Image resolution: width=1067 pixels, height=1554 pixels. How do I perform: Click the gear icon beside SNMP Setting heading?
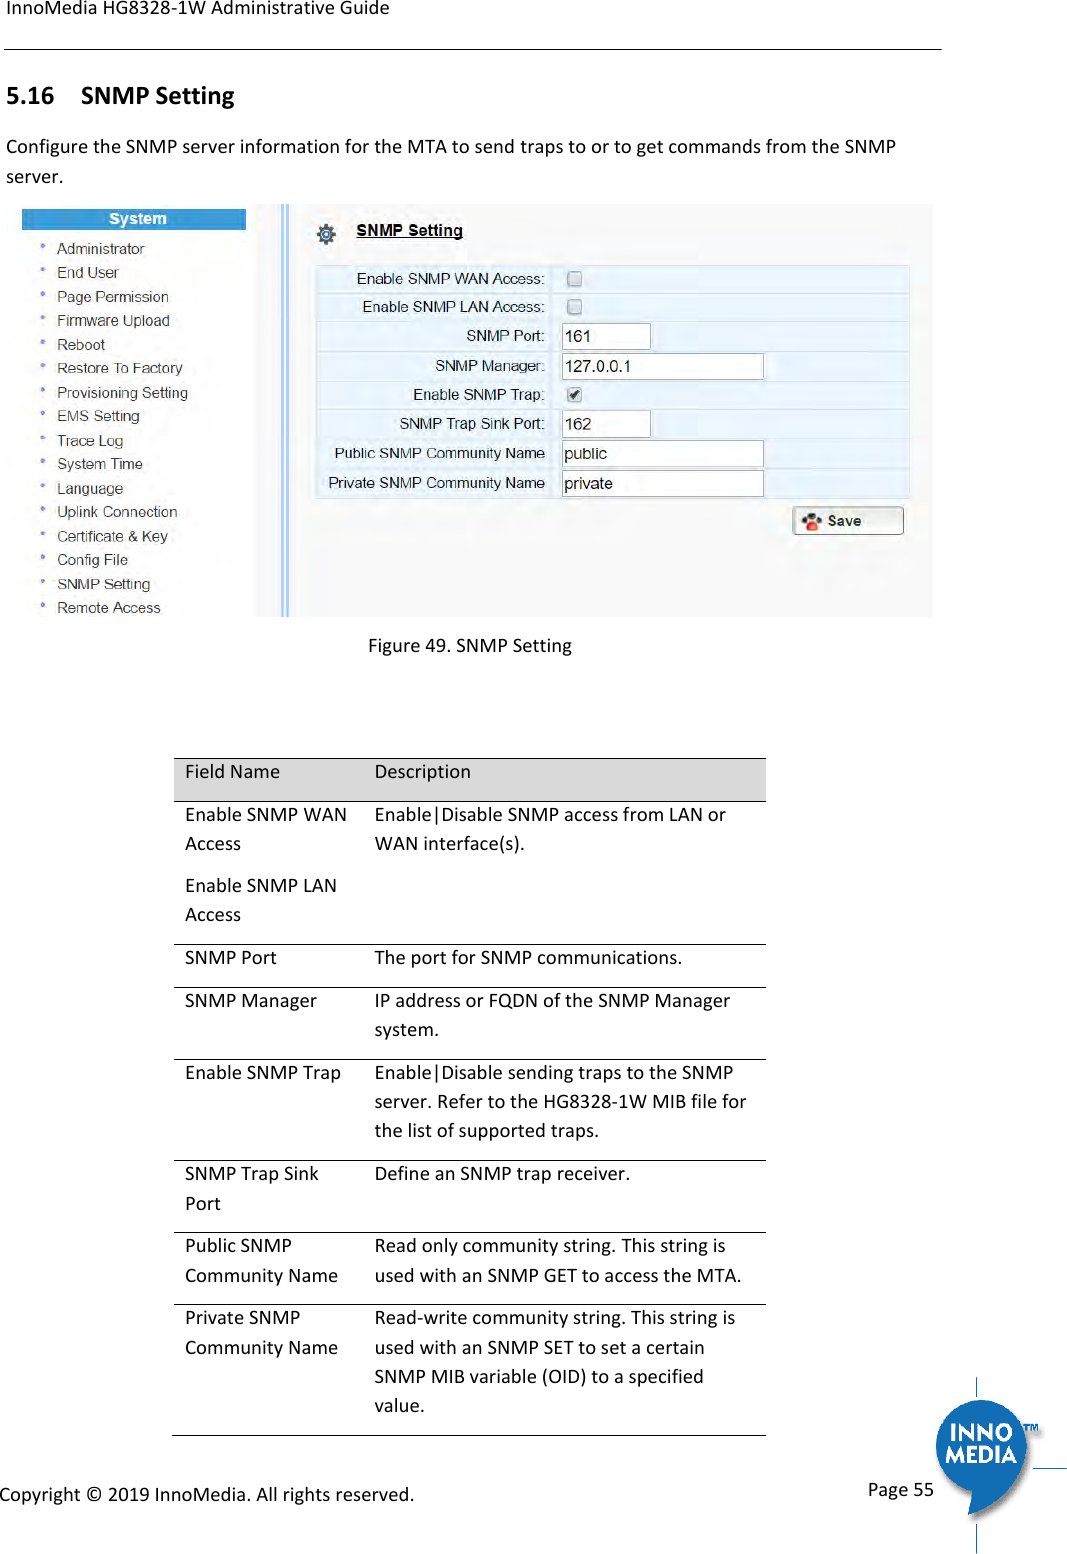coord(325,231)
